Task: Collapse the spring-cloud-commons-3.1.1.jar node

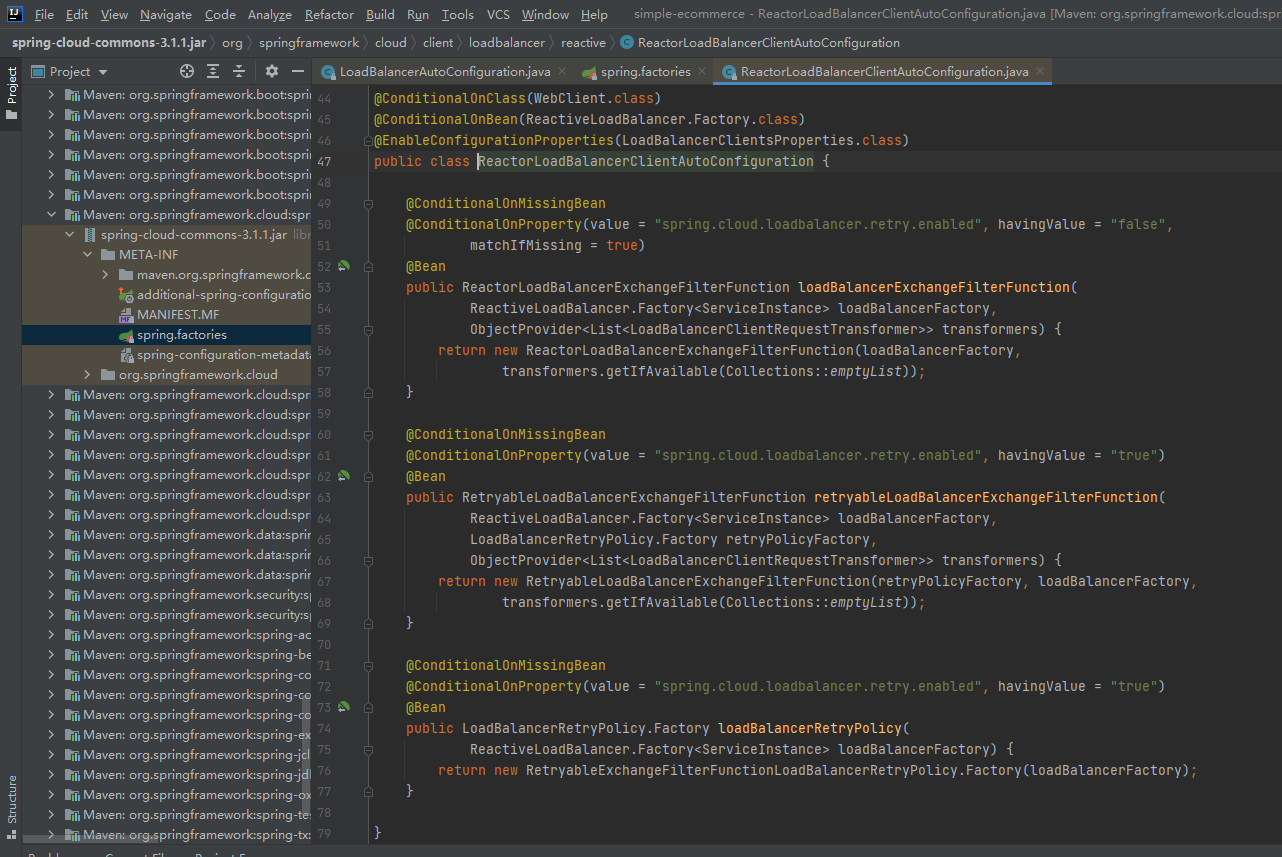Action: coord(70,235)
